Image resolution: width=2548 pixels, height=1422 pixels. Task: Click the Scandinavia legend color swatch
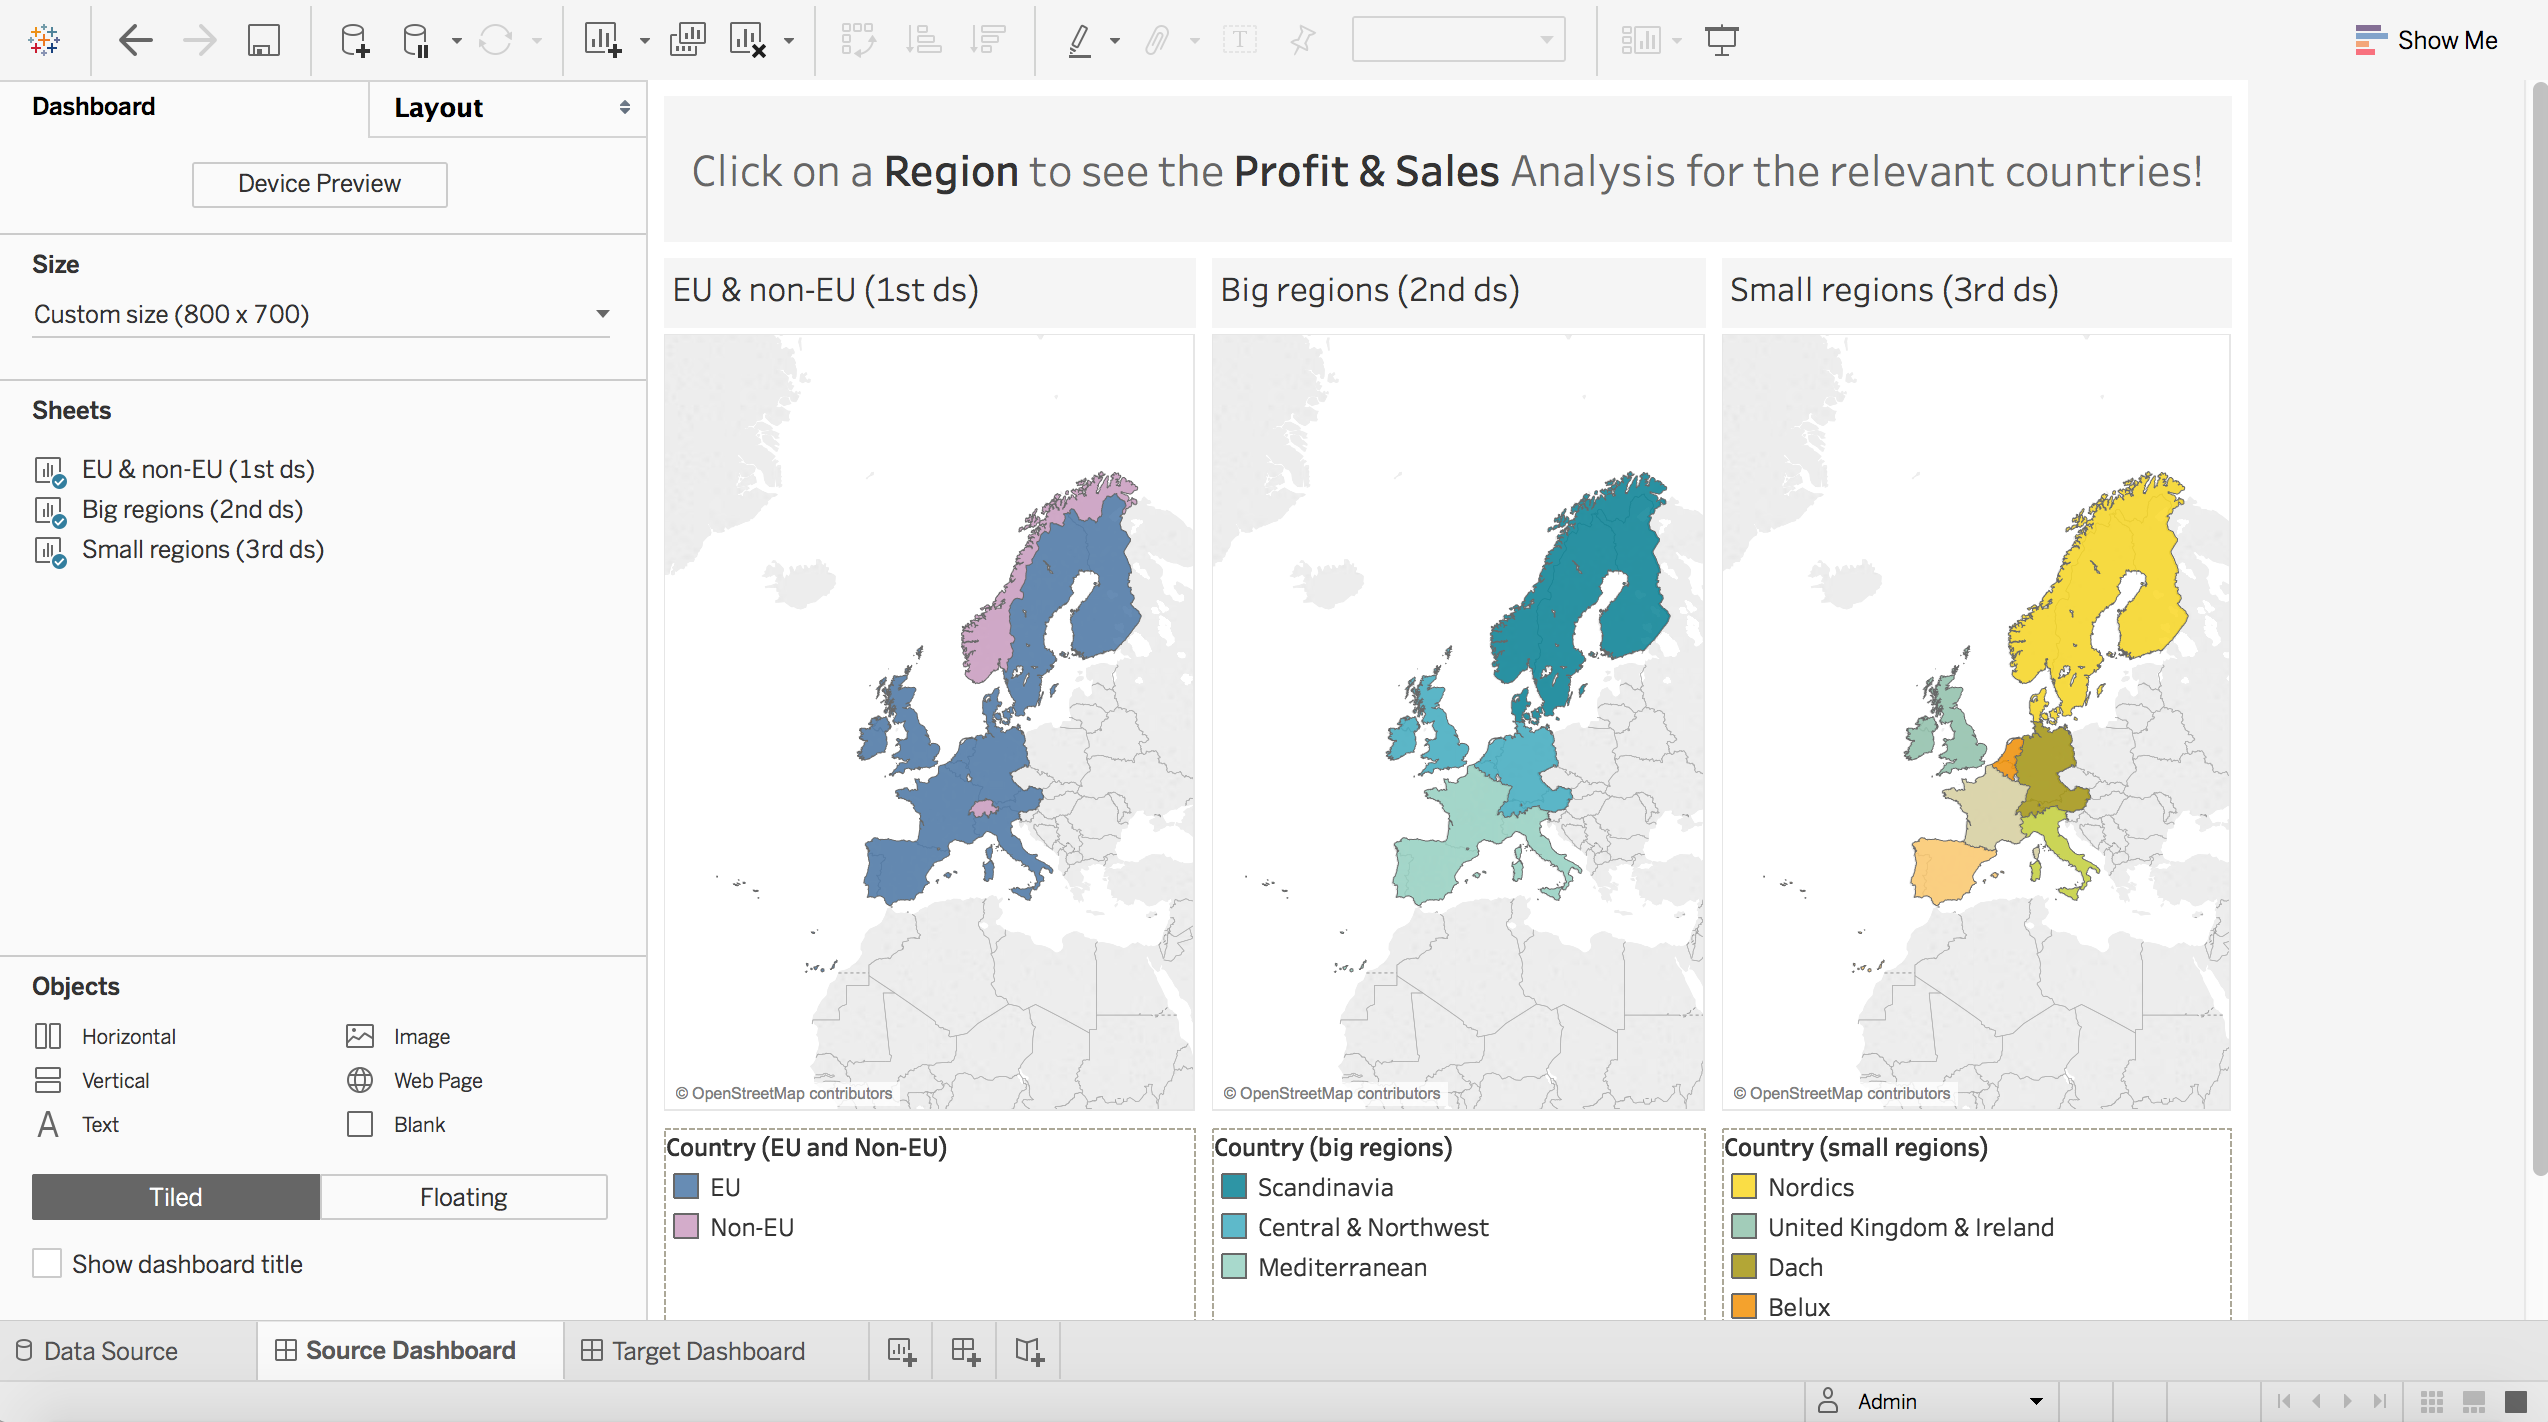point(1234,1187)
